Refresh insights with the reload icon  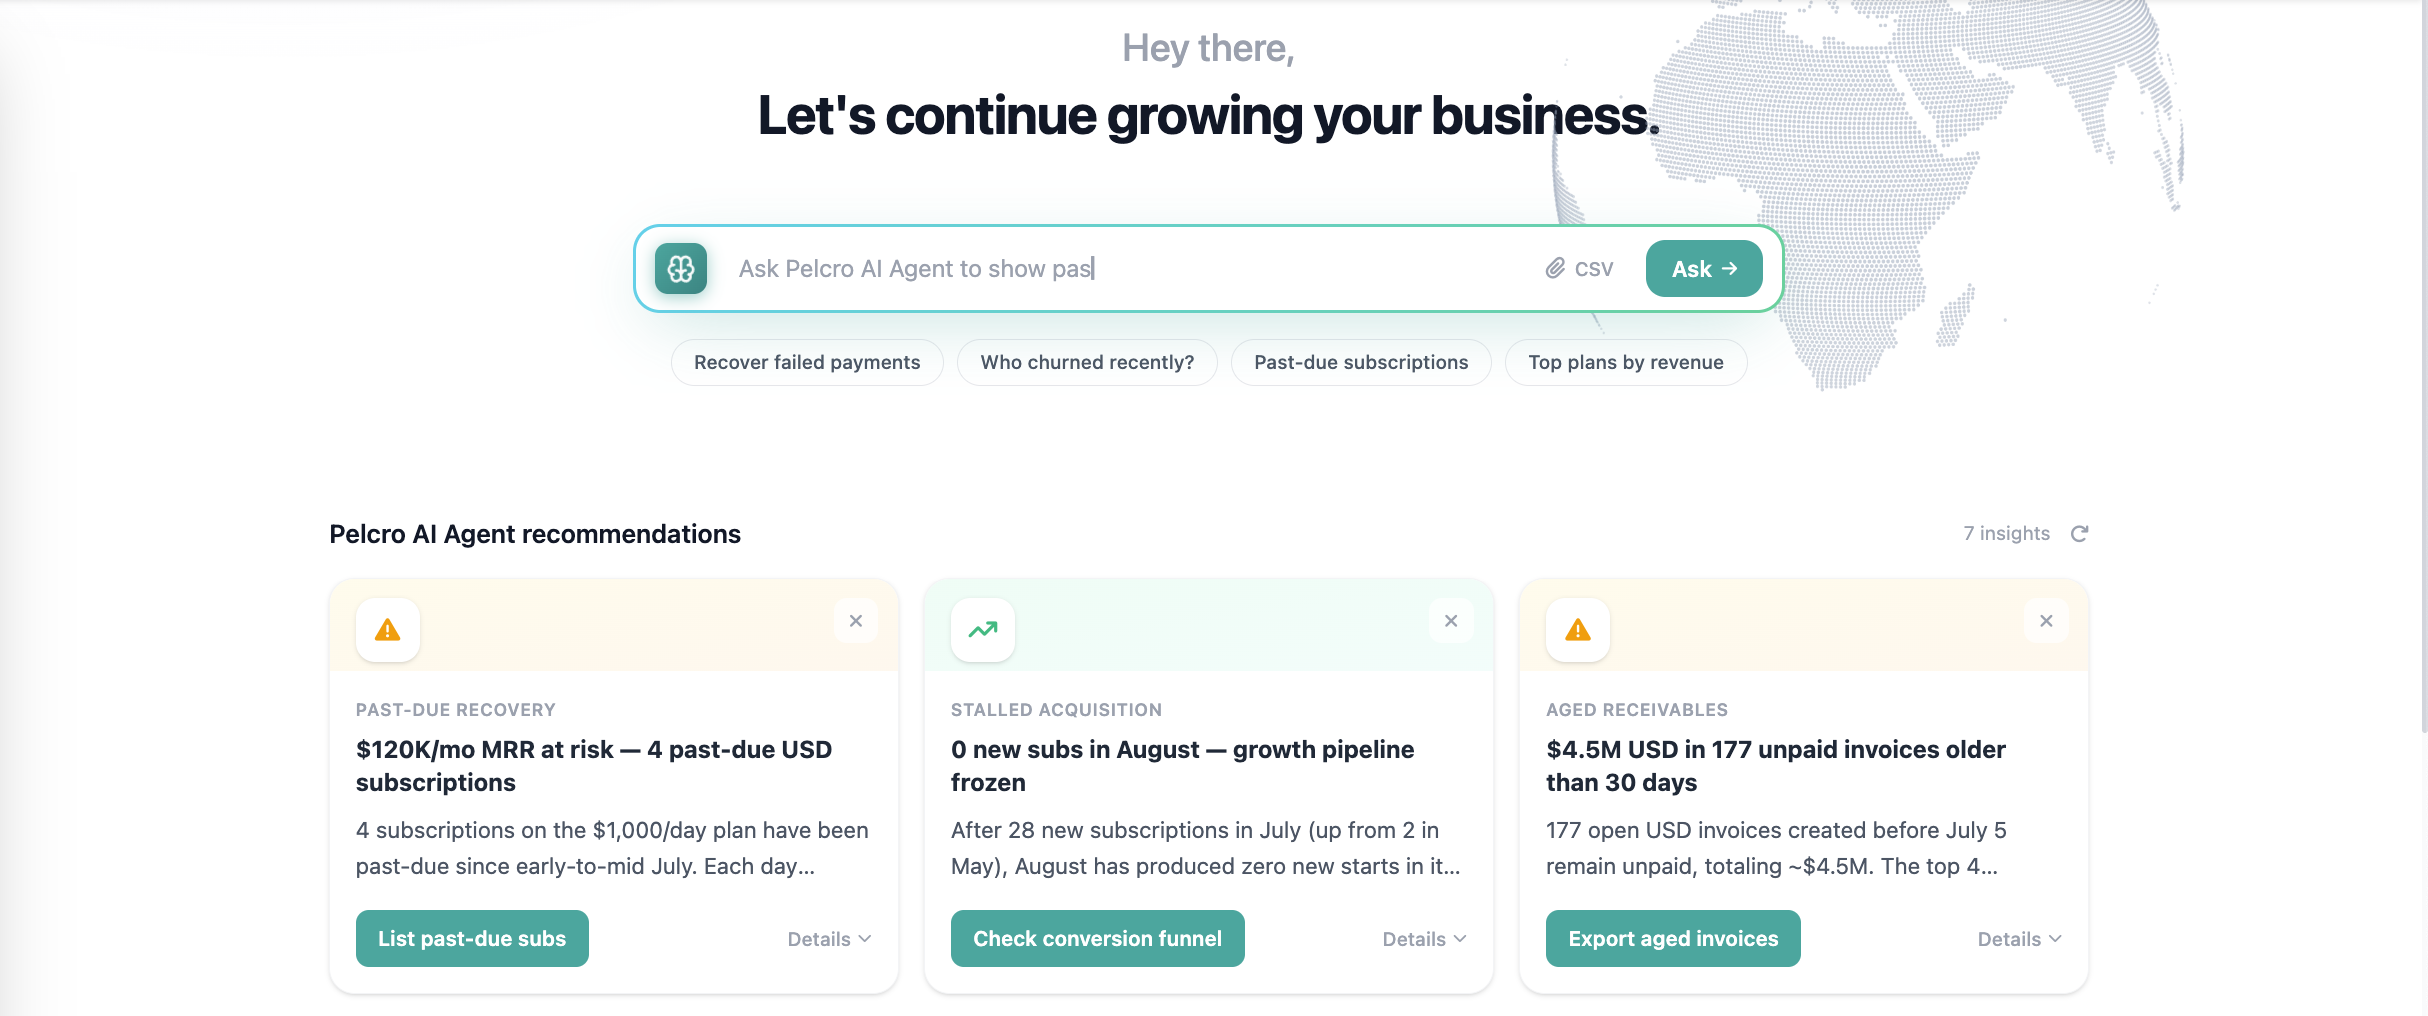coord(2080,534)
